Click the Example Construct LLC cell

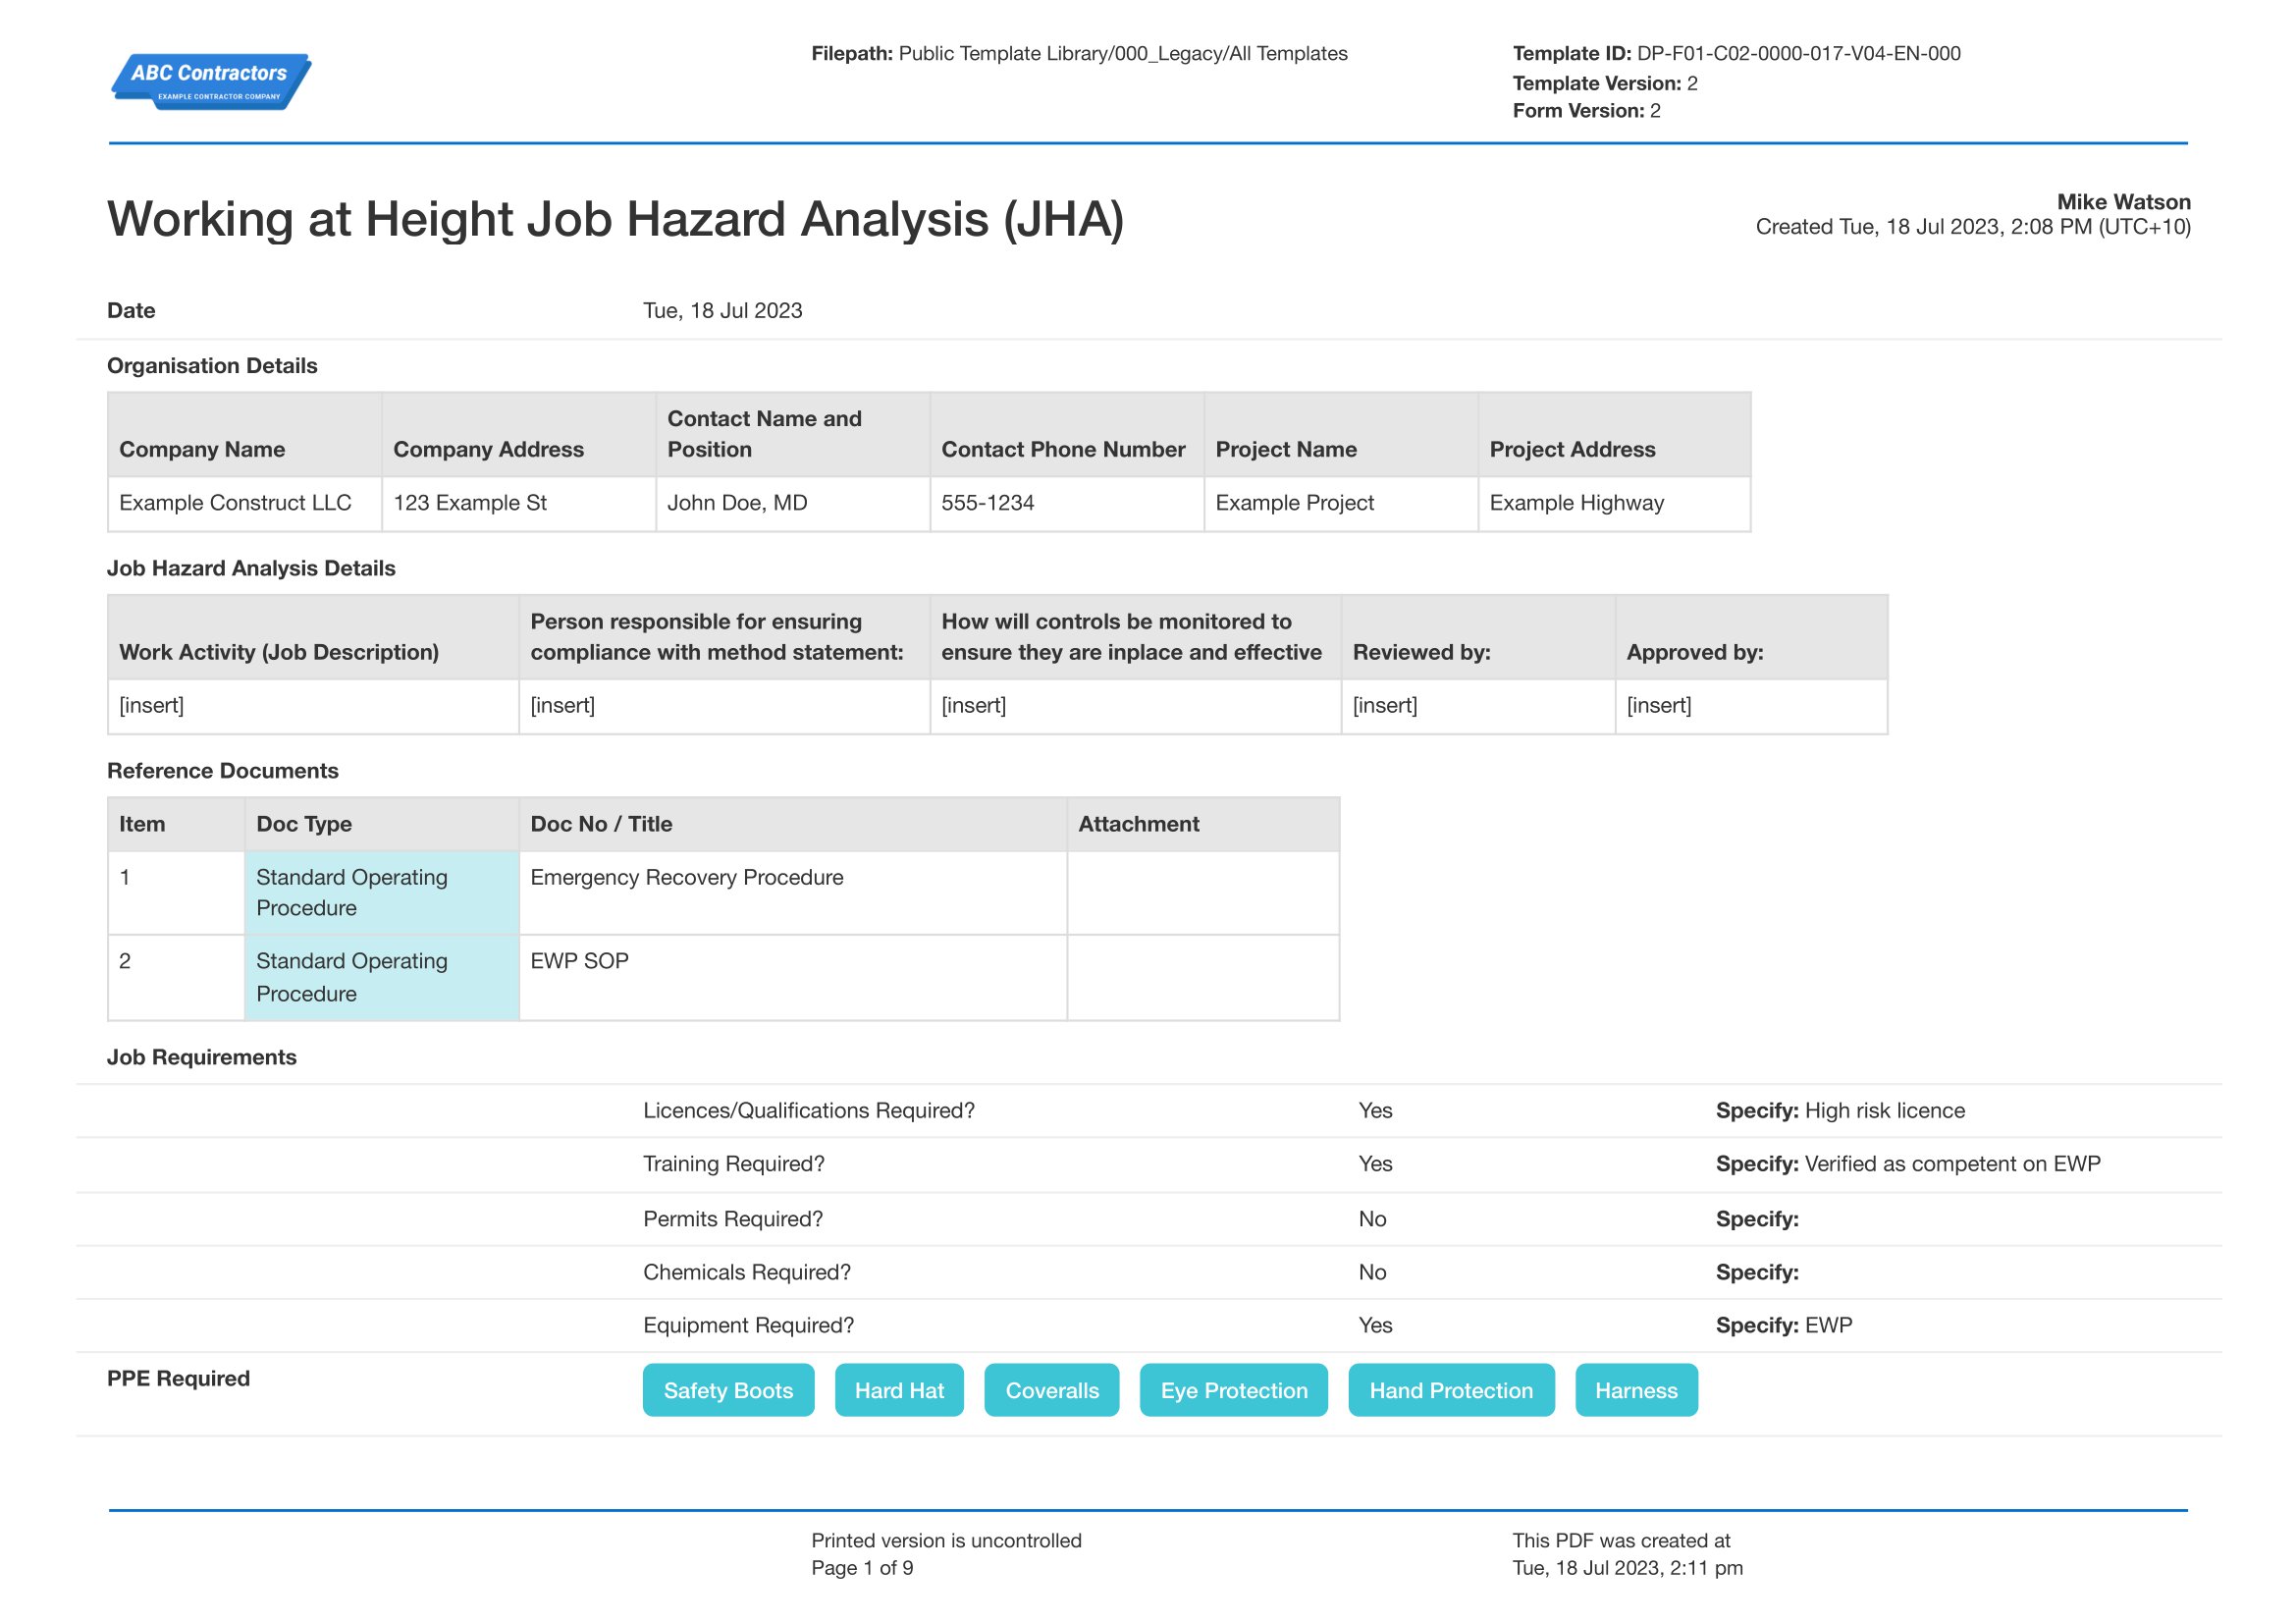pyautogui.click(x=245, y=504)
